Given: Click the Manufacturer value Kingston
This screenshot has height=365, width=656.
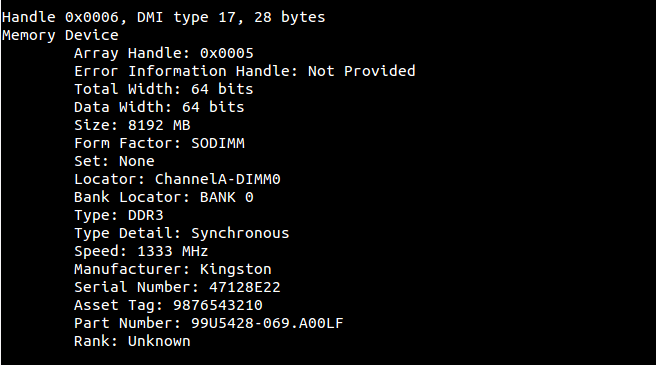Looking at the screenshot, I should (236, 269).
